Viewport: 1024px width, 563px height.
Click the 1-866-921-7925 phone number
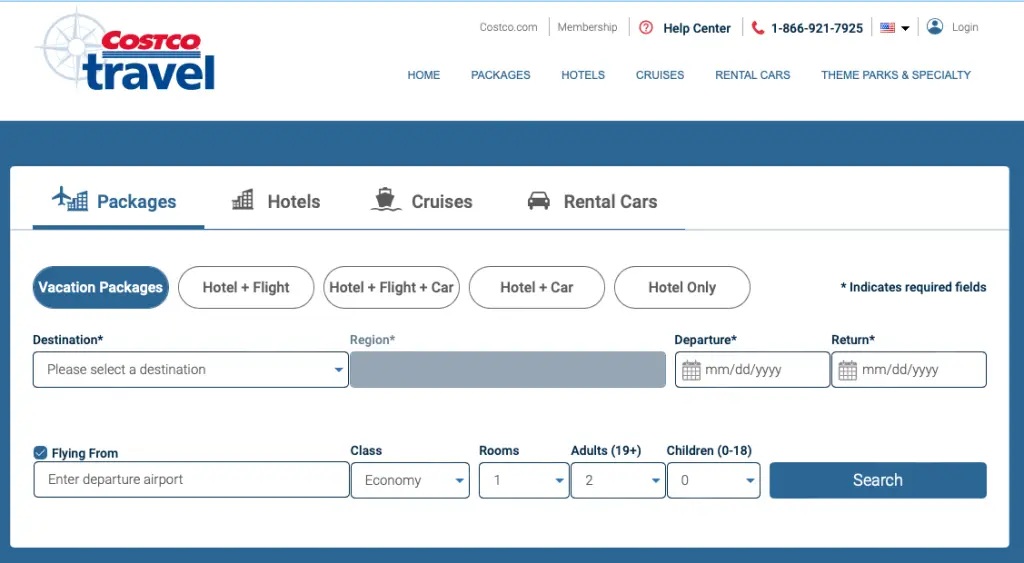817,28
